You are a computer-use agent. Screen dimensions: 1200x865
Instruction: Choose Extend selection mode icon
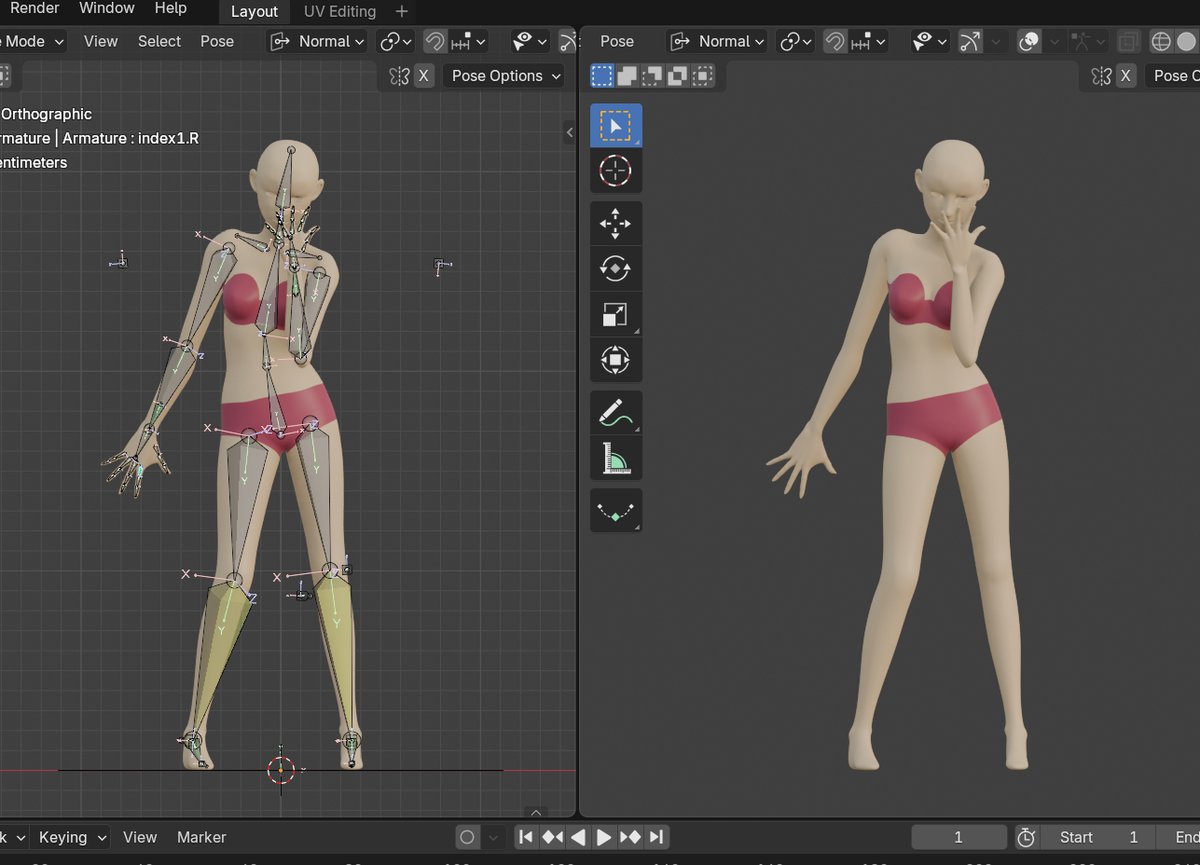coord(627,75)
